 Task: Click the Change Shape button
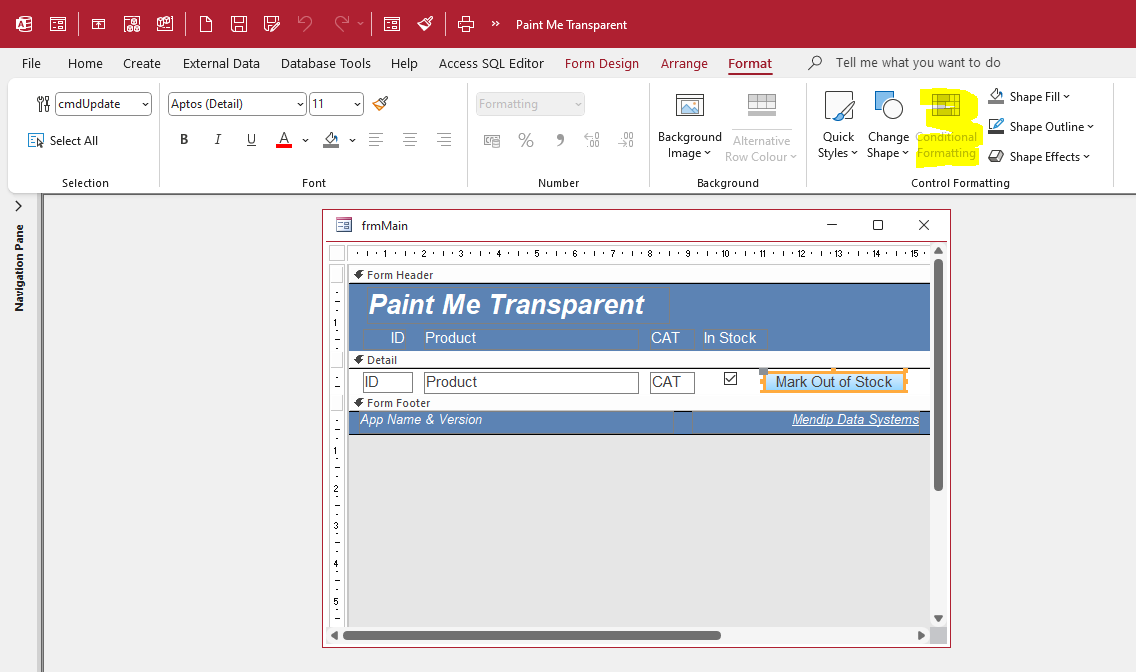pos(888,125)
